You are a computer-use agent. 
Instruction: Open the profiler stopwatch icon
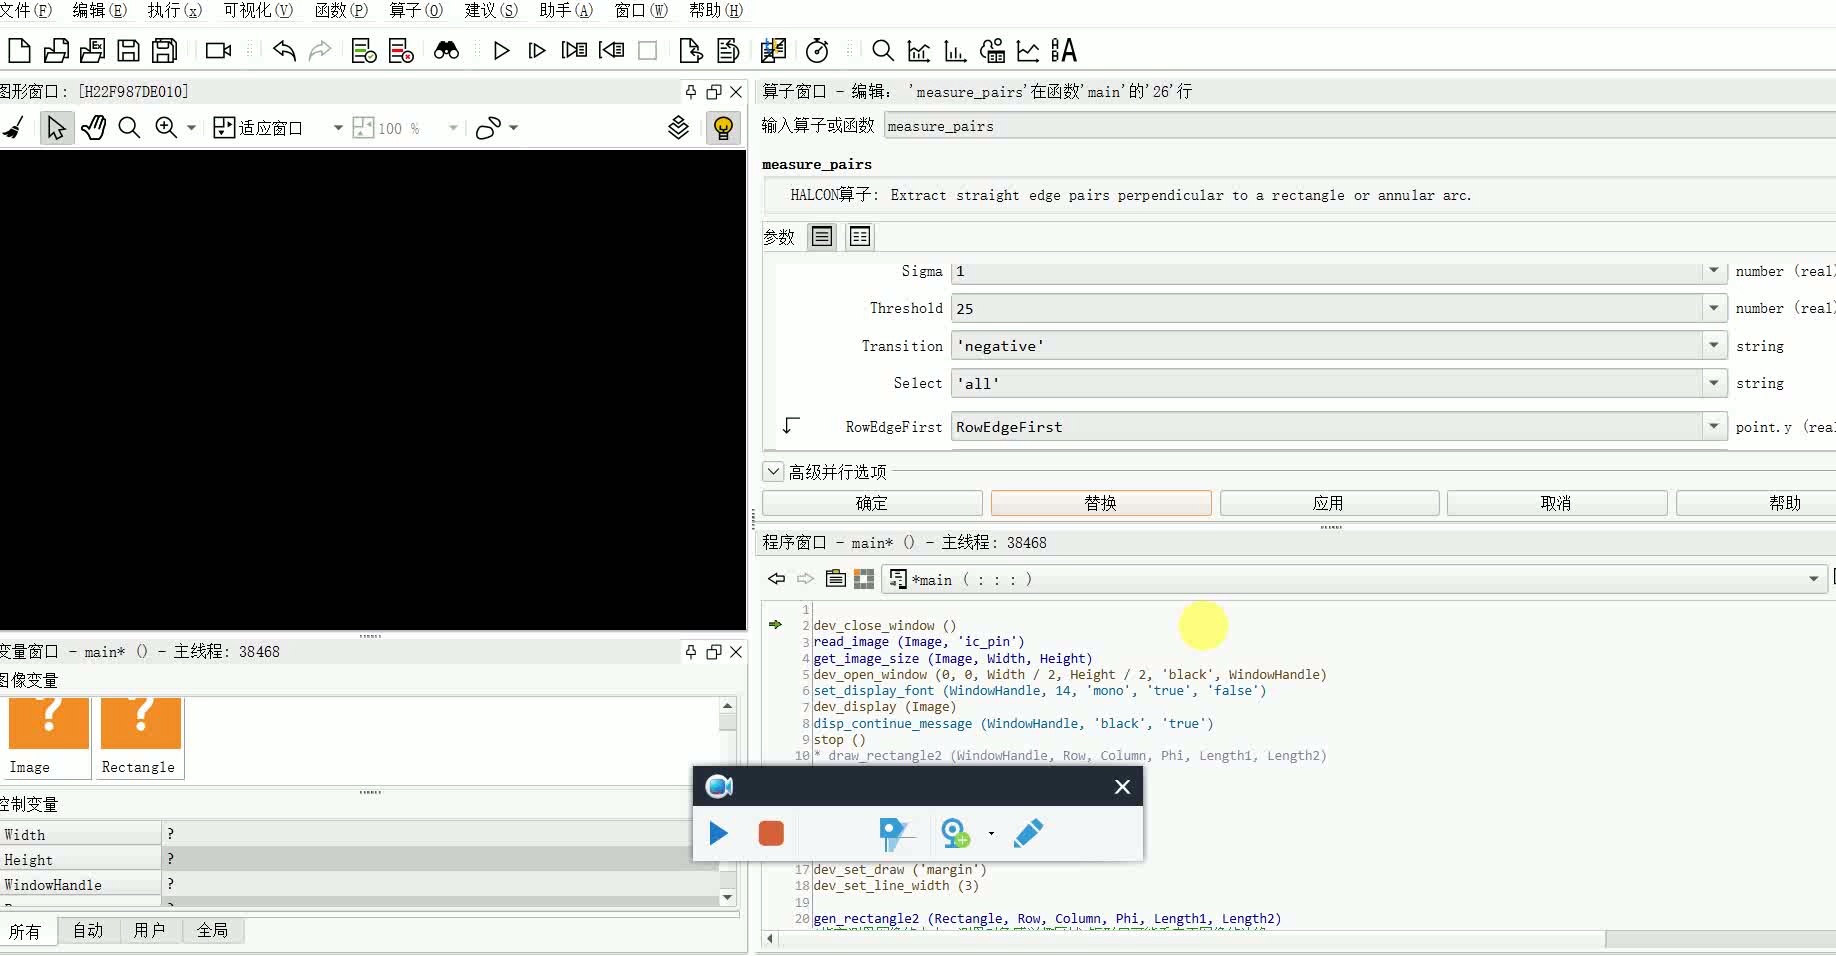pyautogui.click(x=817, y=51)
